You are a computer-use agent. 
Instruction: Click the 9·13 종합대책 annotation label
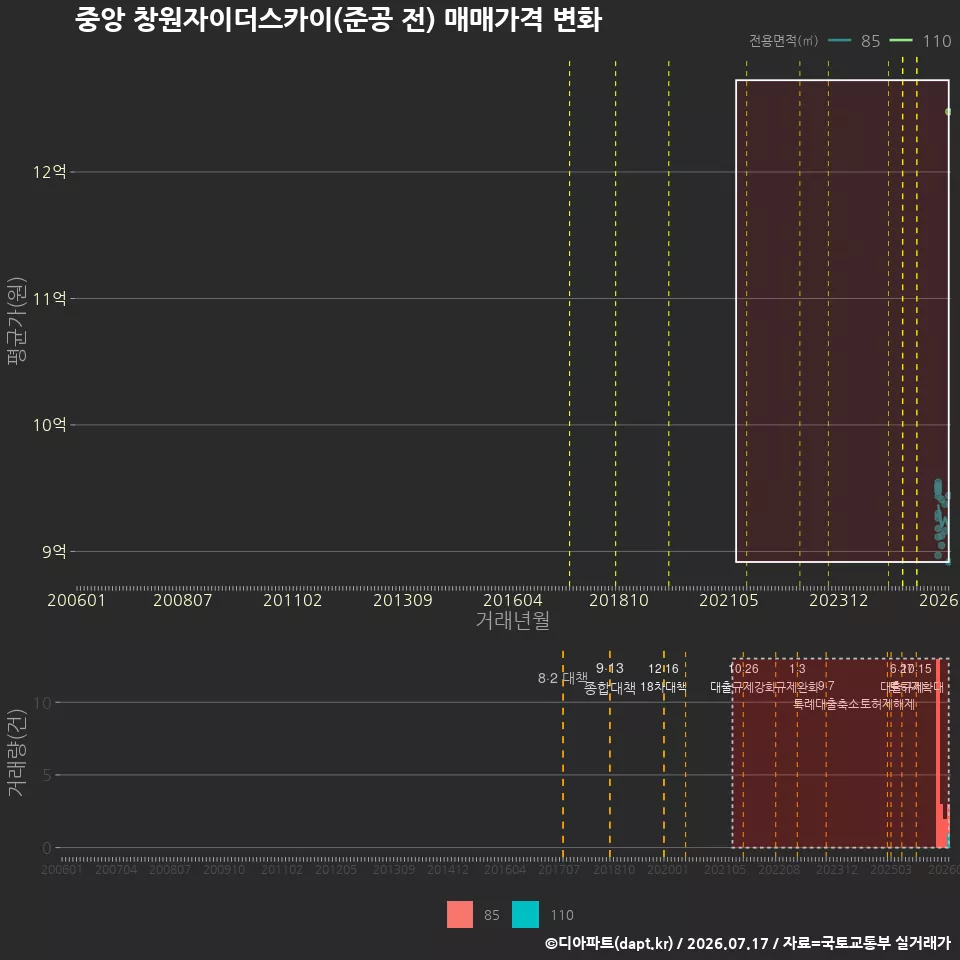(610, 678)
